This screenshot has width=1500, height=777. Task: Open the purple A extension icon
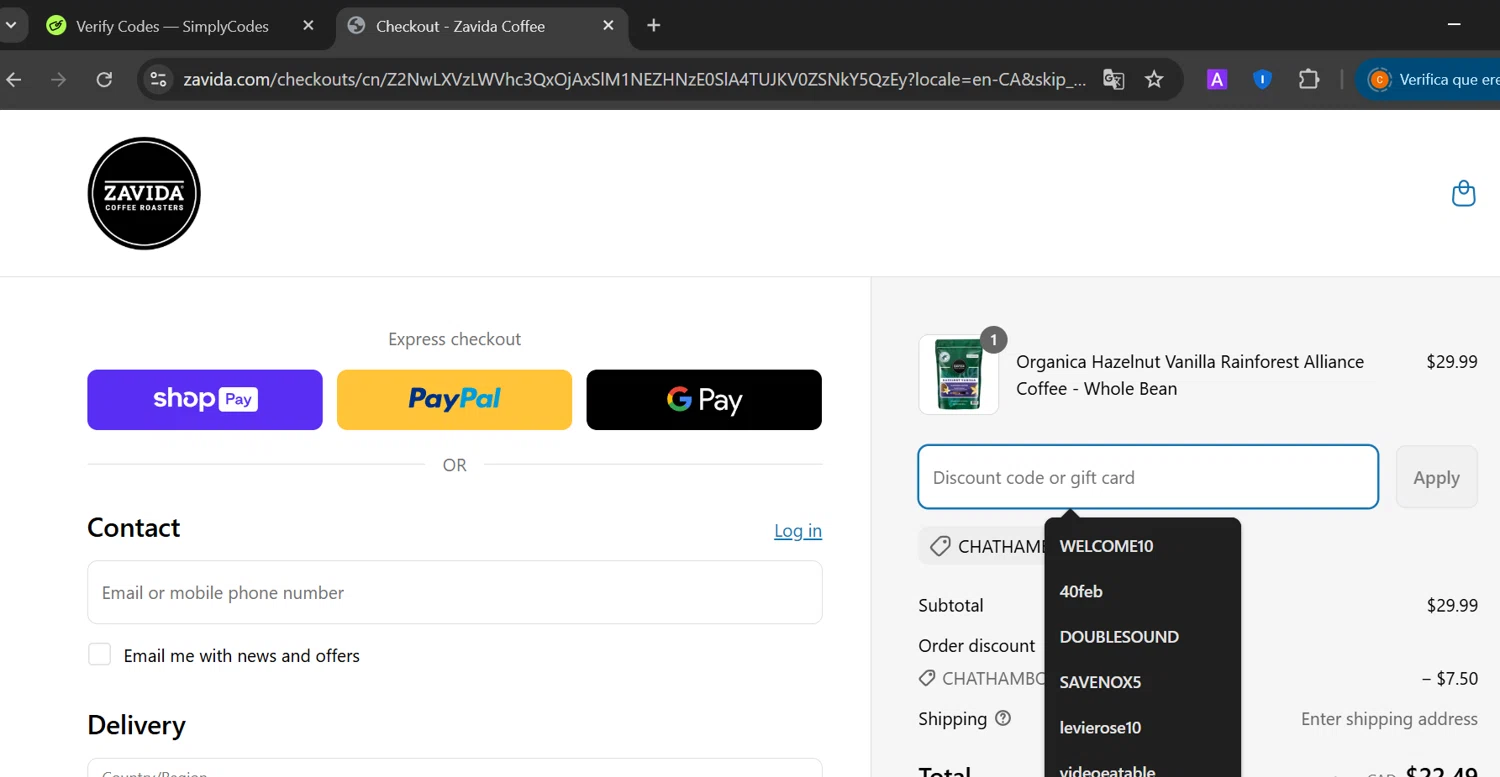point(1217,79)
